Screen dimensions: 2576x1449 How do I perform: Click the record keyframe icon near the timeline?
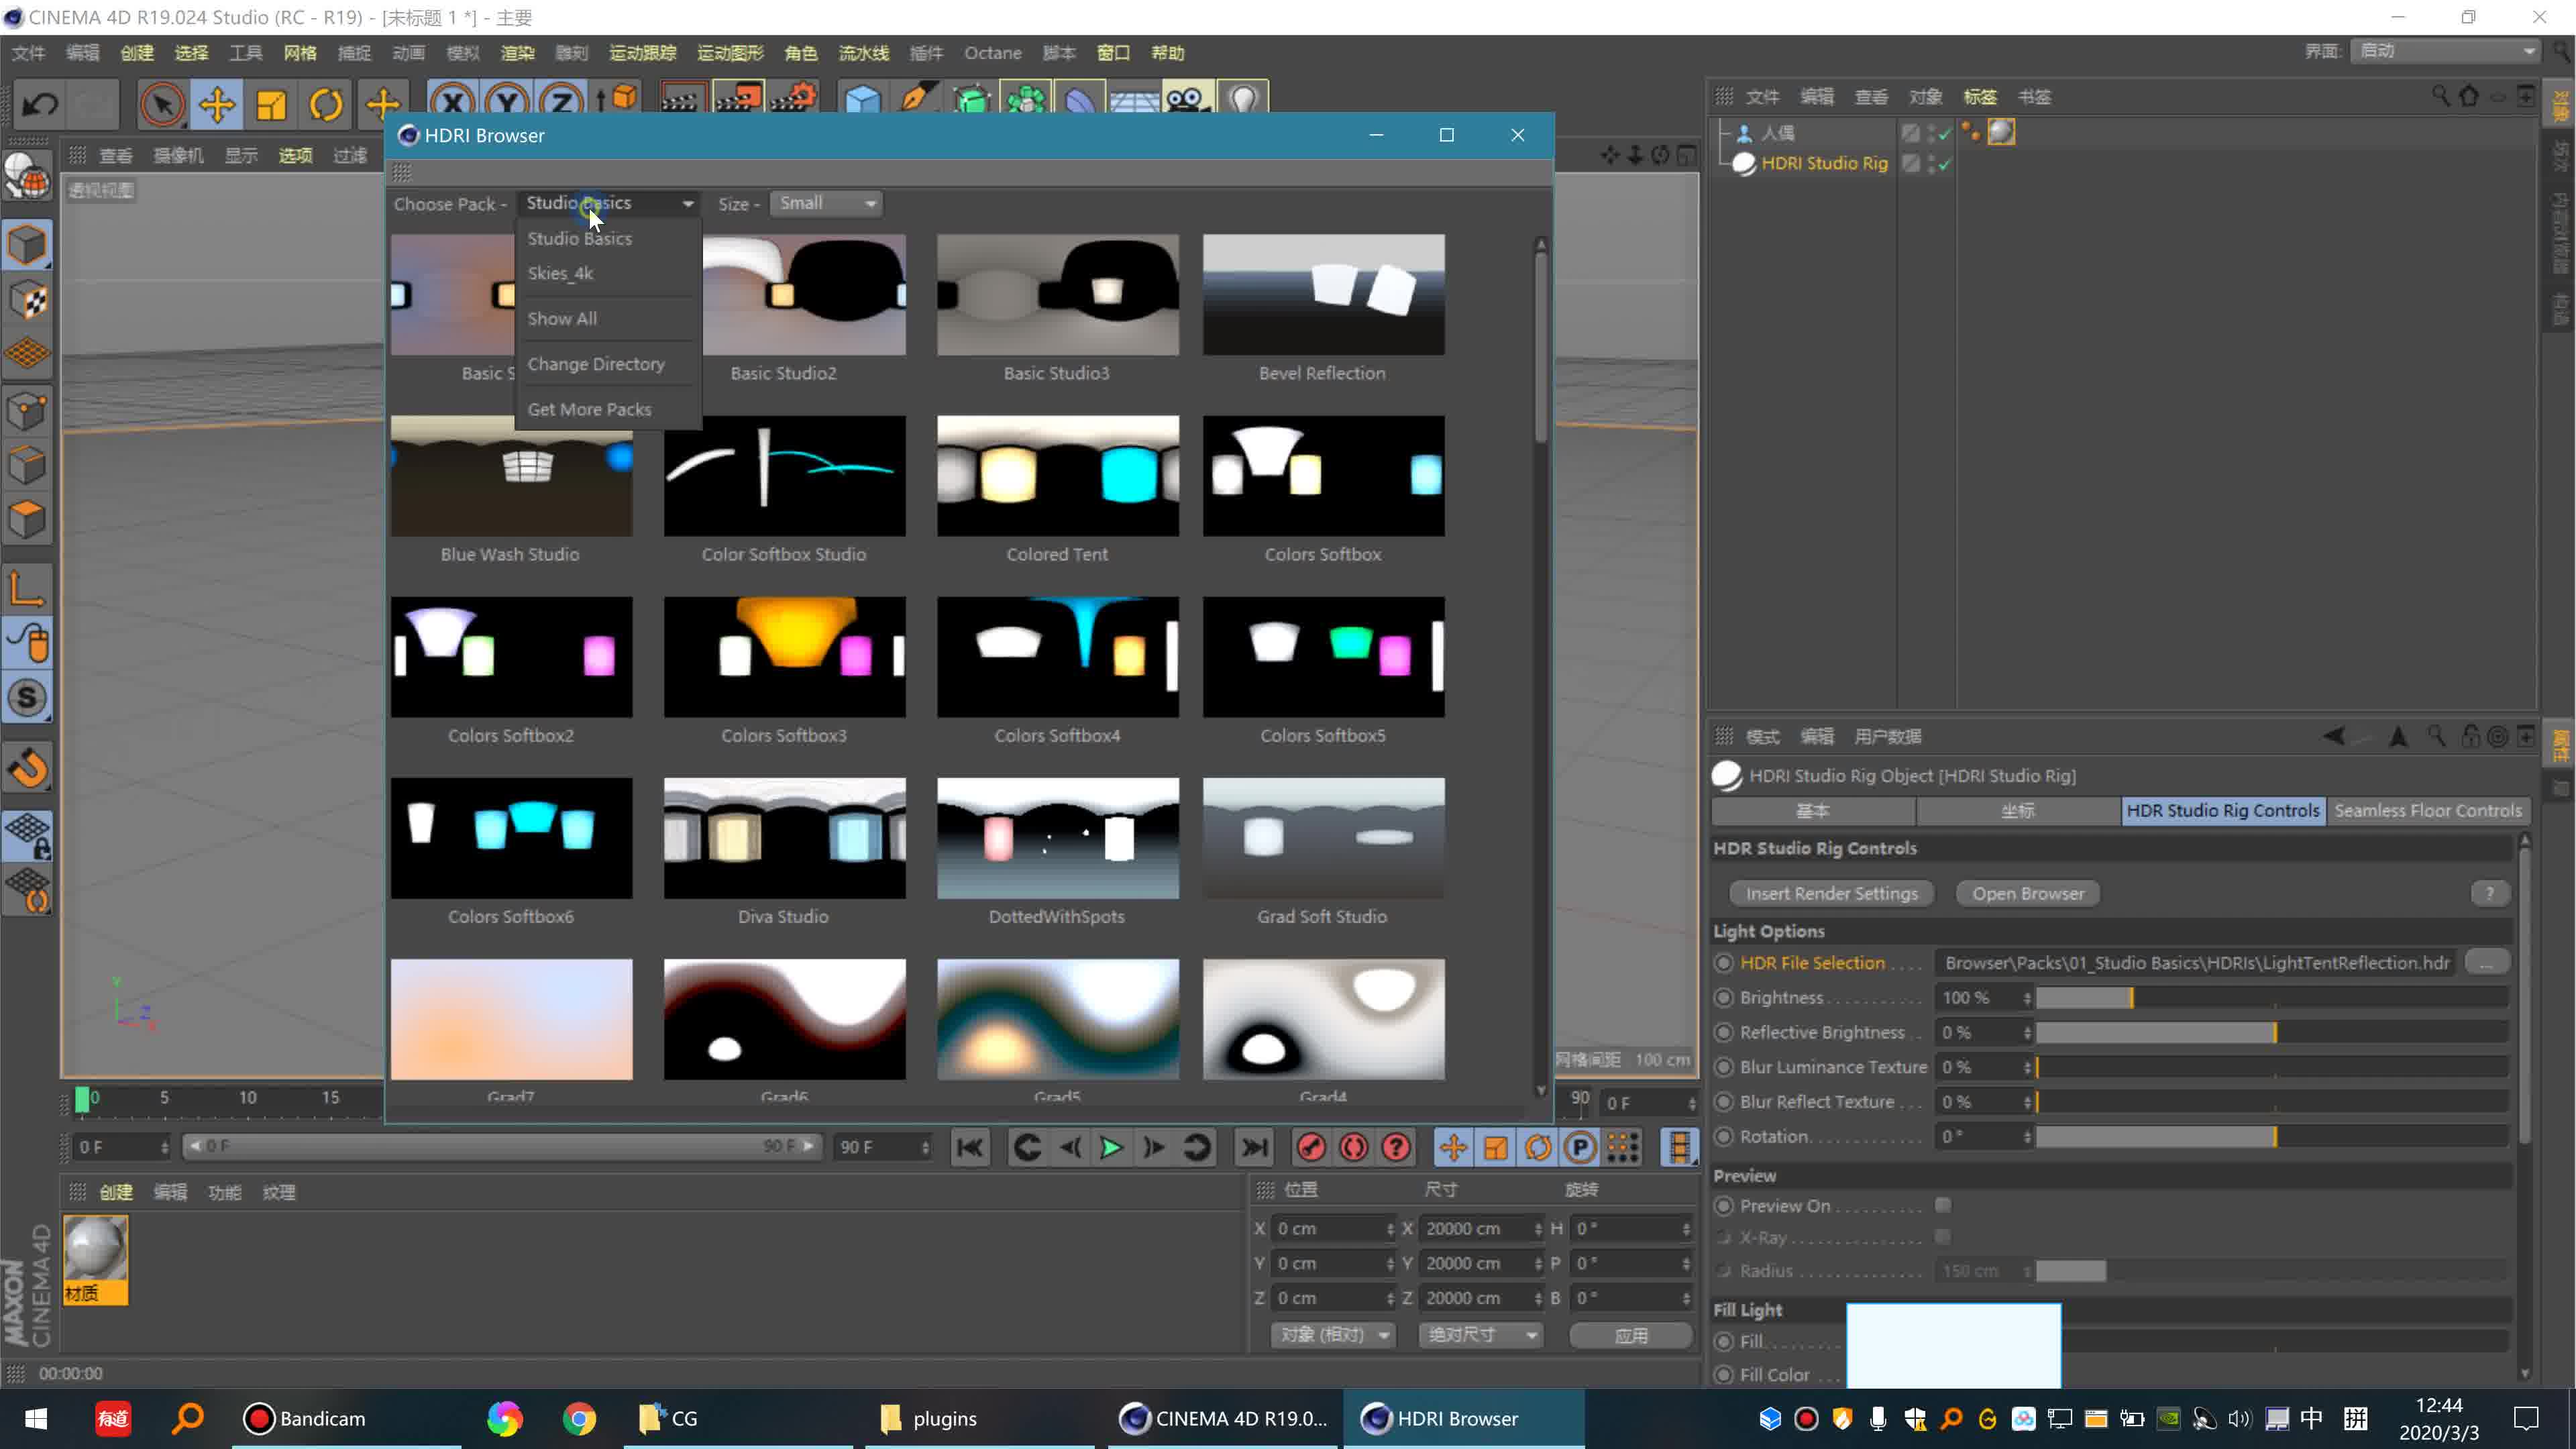tap(1311, 1147)
